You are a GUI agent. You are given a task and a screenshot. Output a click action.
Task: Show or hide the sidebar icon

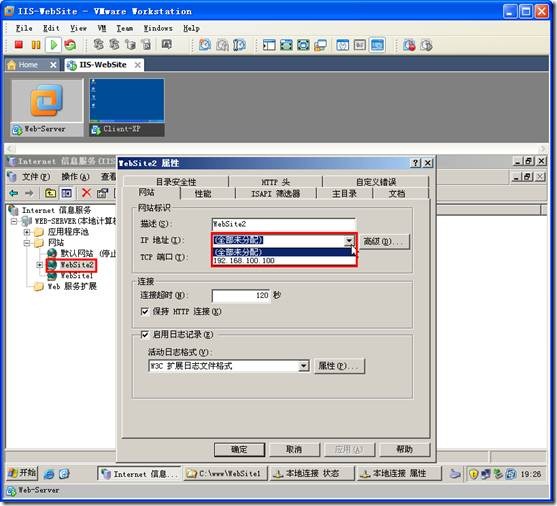click(x=269, y=45)
